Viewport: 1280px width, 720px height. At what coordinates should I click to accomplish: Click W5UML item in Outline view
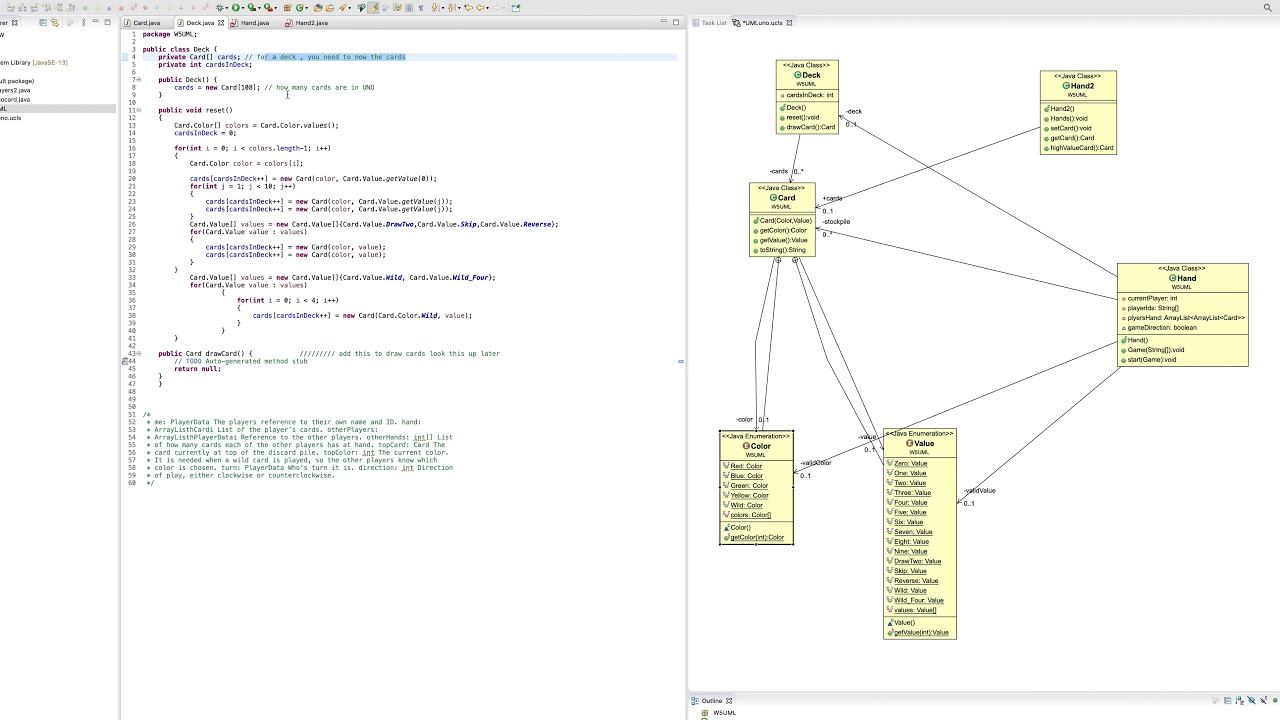pos(724,713)
